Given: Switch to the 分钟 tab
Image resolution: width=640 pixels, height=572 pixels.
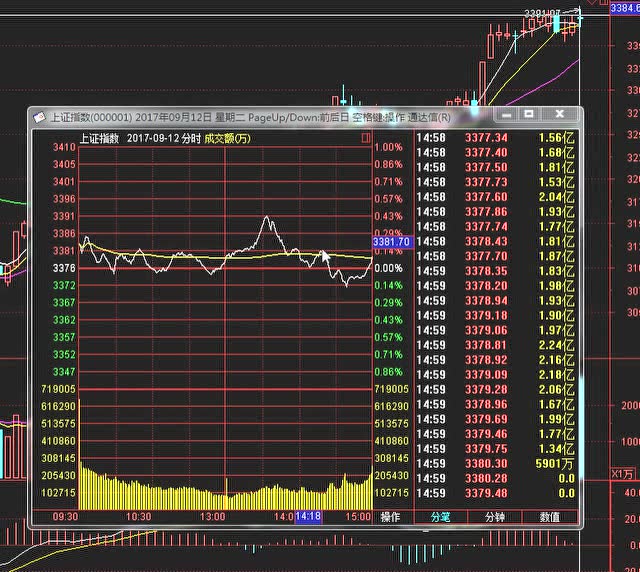Looking at the screenshot, I should point(495,517).
